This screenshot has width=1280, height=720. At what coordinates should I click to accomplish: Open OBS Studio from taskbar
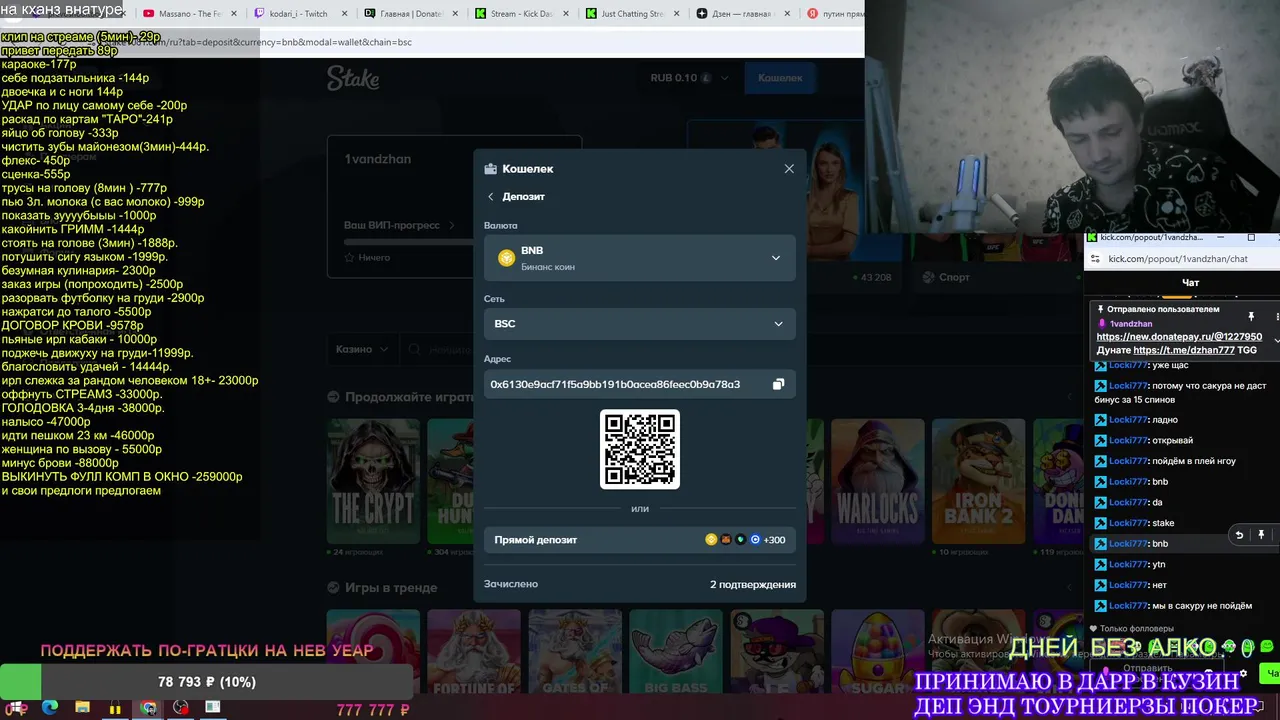click(x=181, y=708)
